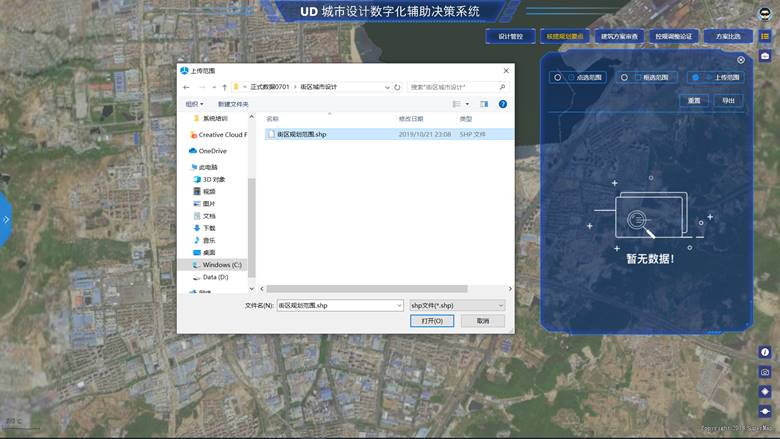
Task: Click the 新建文件夹 toolbar item
Action: pyautogui.click(x=233, y=104)
